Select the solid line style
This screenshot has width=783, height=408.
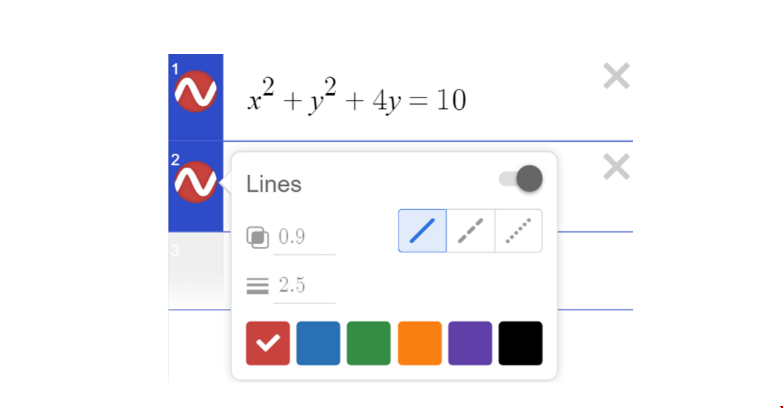coord(422,231)
